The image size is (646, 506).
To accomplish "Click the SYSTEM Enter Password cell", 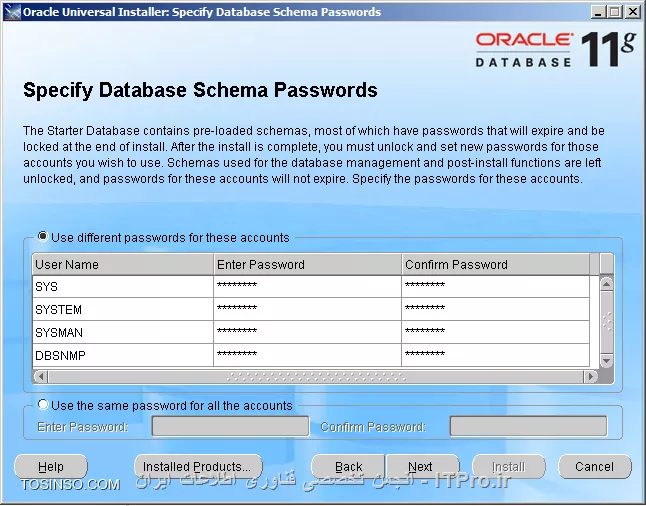I will pos(307,309).
